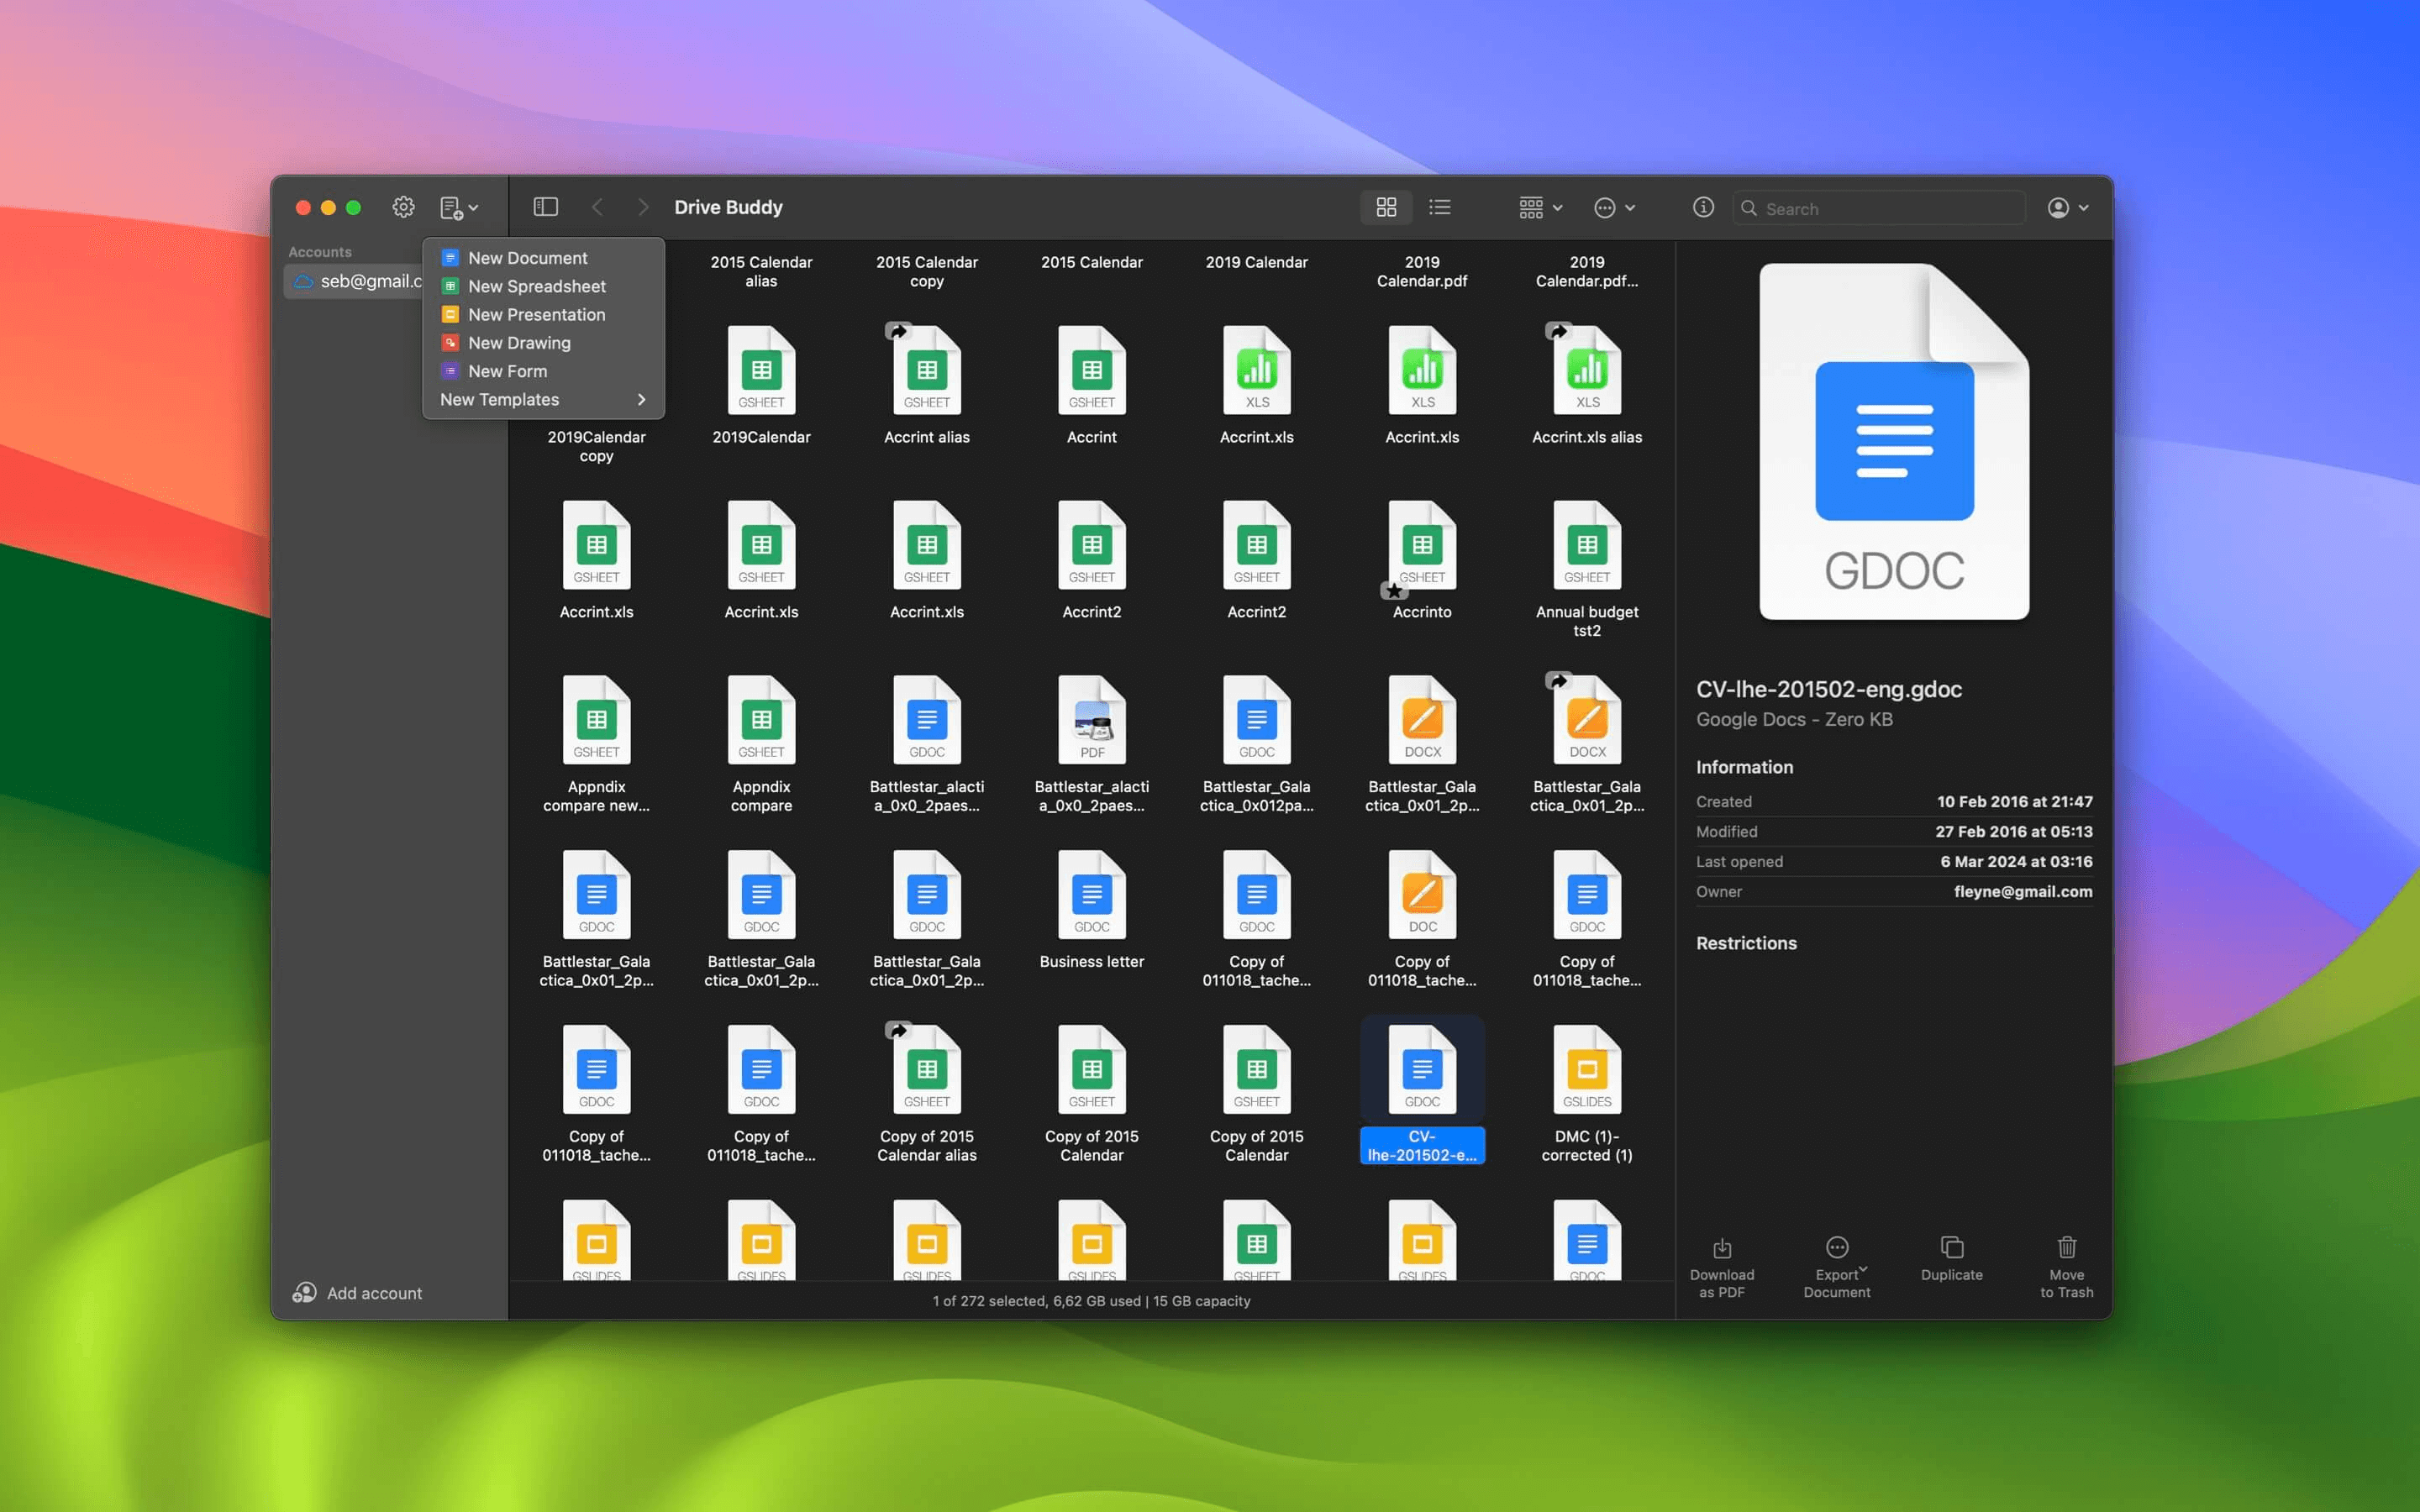The width and height of the screenshot is (2420, 1512).
Task: Open the user account dropdown
Action: [x=2067, y=208]
